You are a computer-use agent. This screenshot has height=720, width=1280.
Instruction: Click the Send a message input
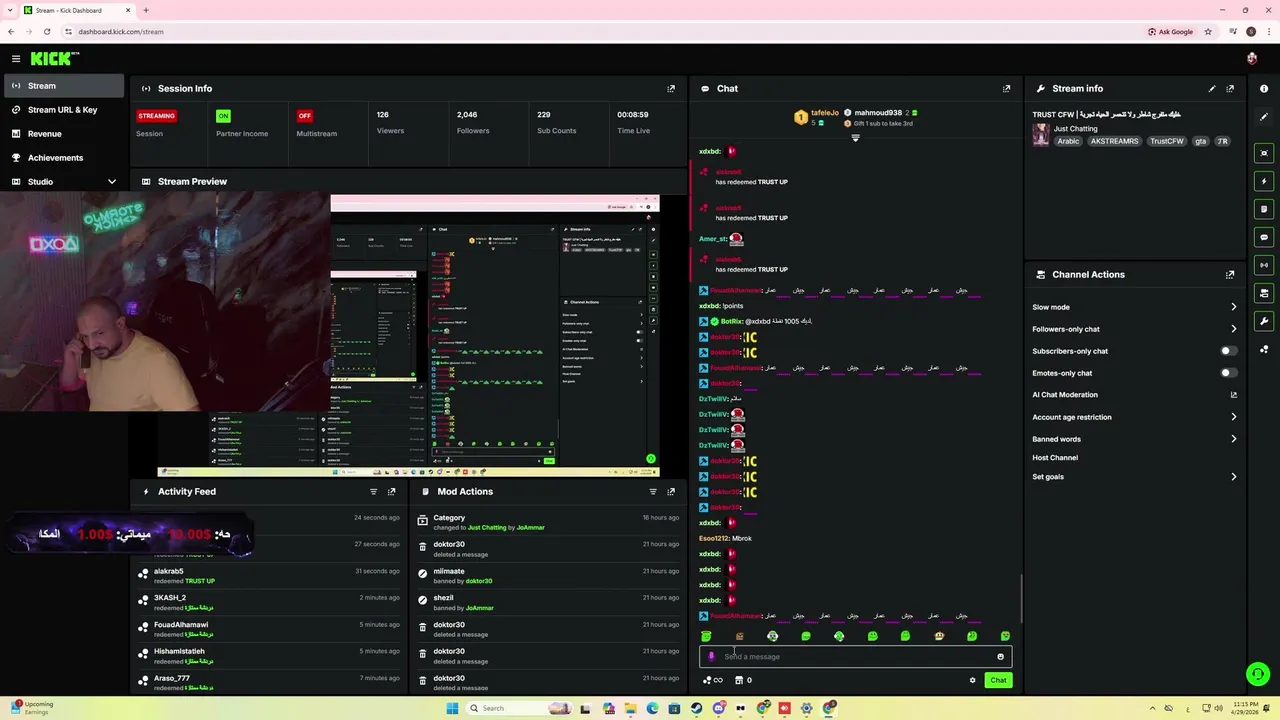pos(855,657)
